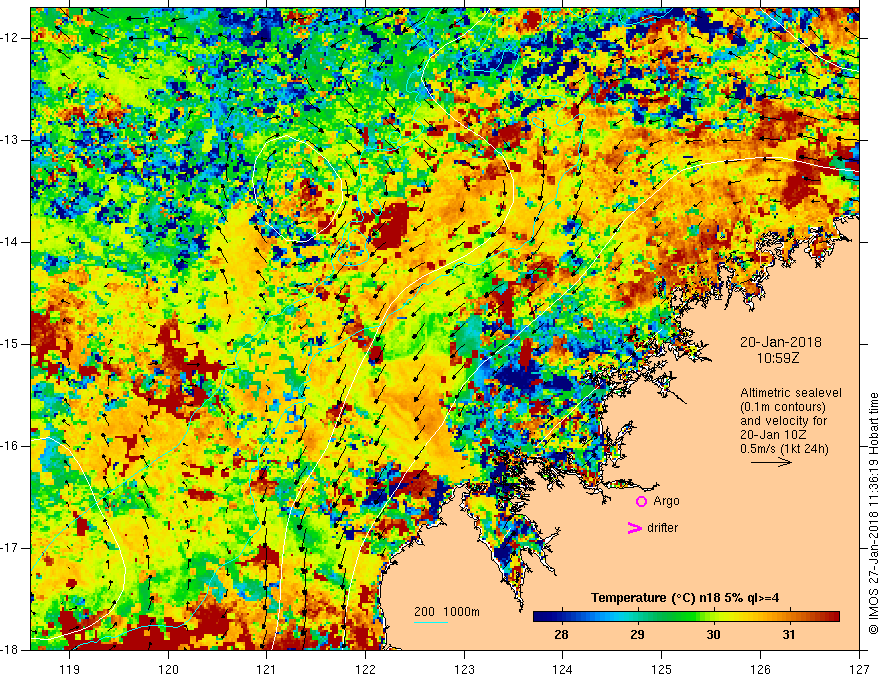
Task: Click the 30 tick on the colorbar
Action: tap(713, 635)
